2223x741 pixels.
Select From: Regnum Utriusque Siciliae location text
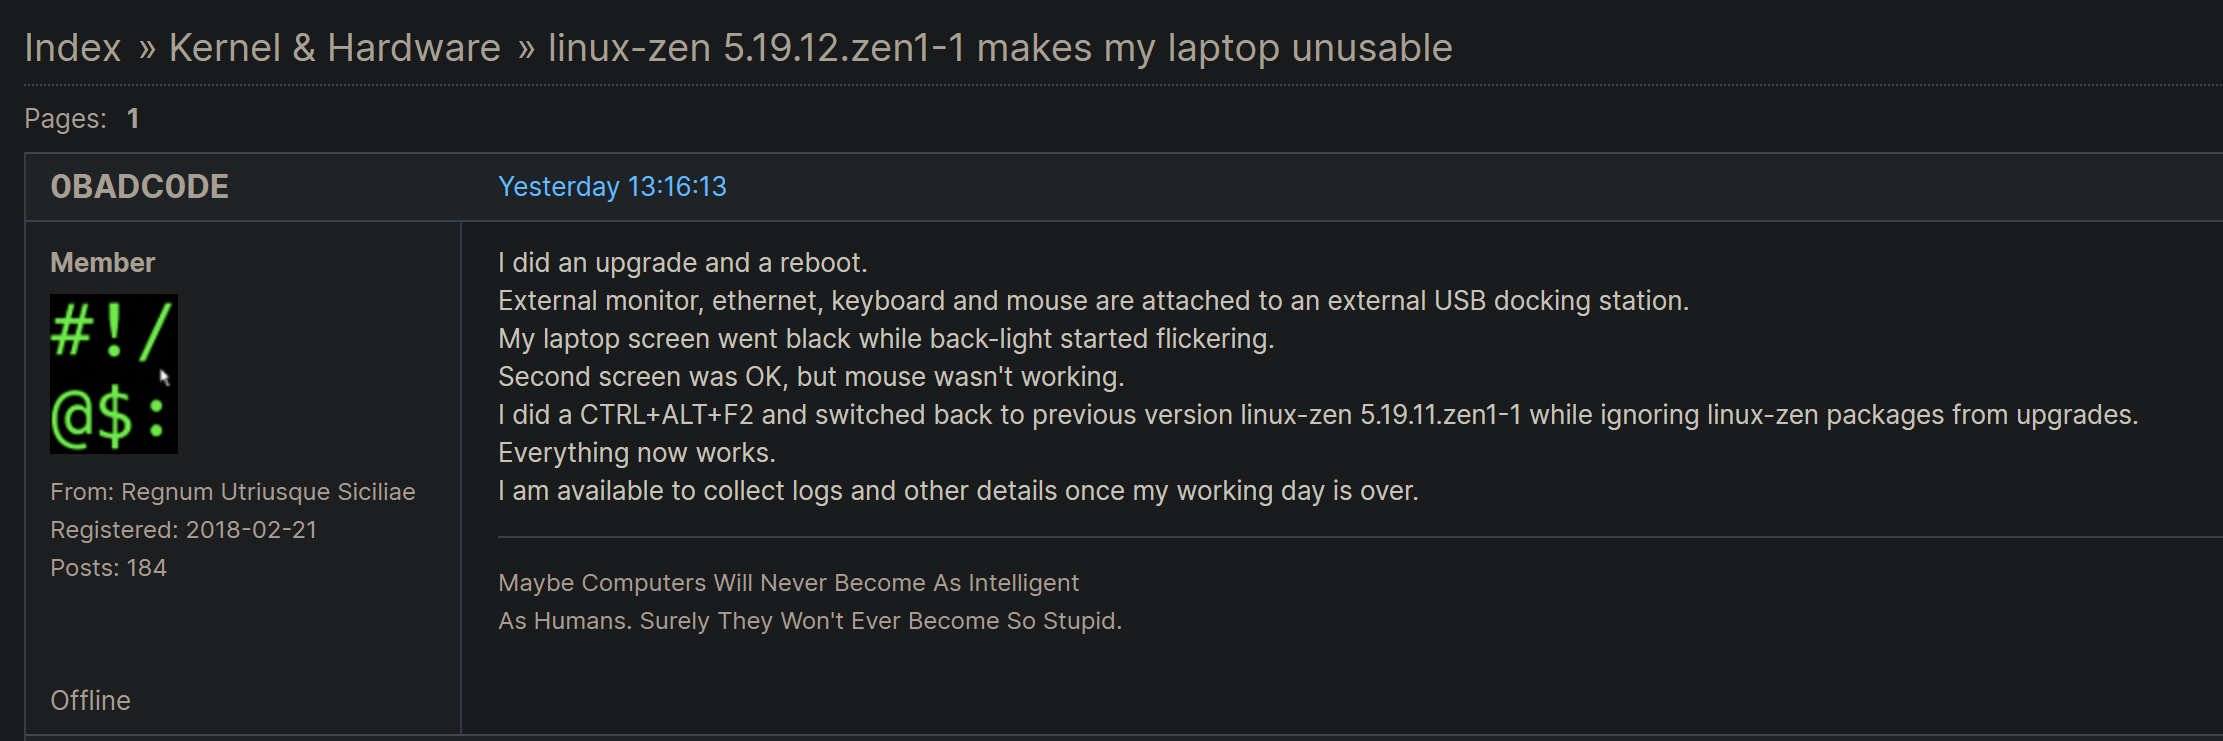[233, 491]
